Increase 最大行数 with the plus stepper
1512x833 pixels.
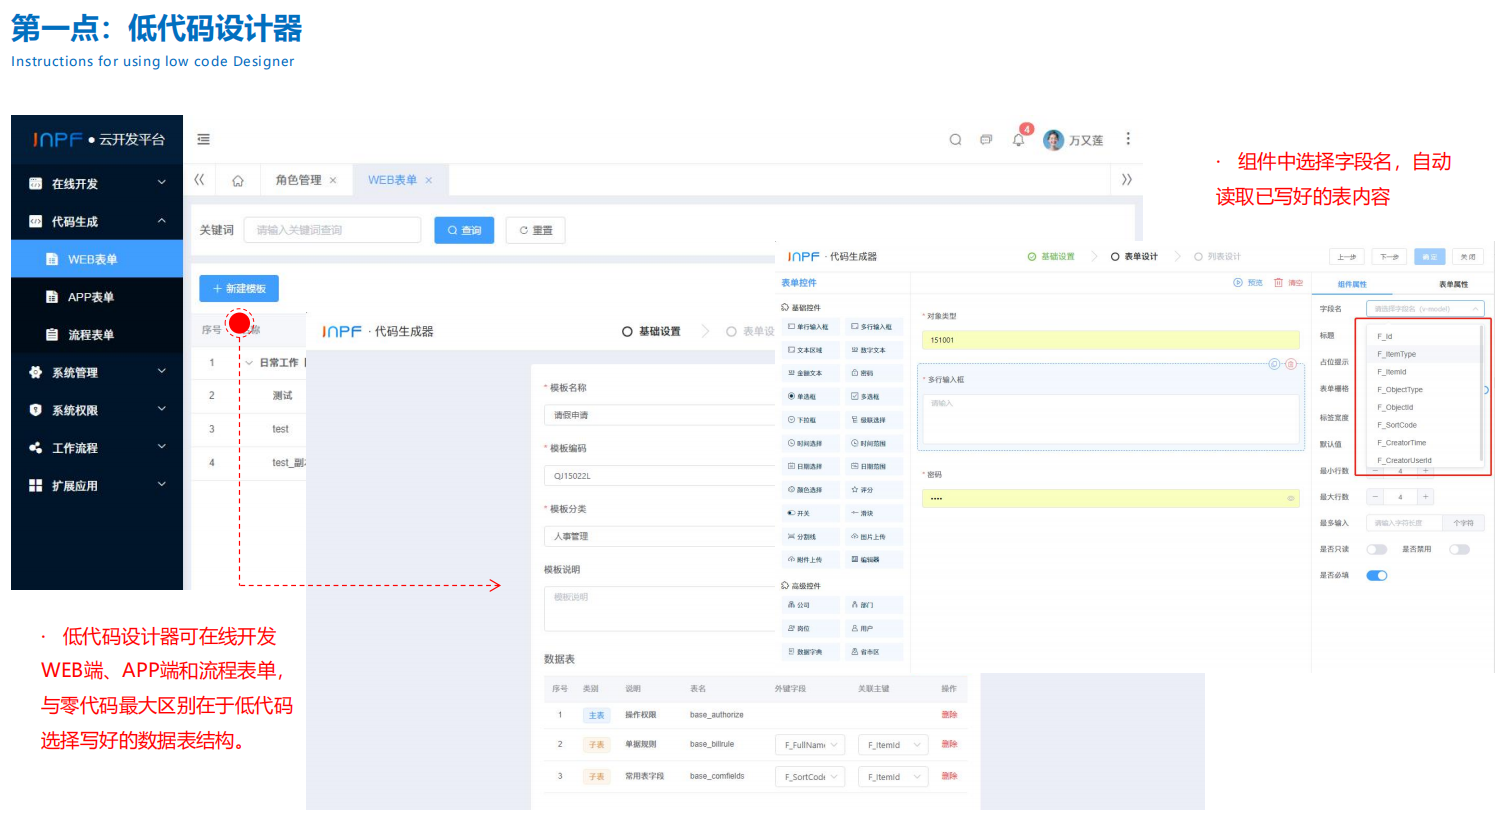1426,497
